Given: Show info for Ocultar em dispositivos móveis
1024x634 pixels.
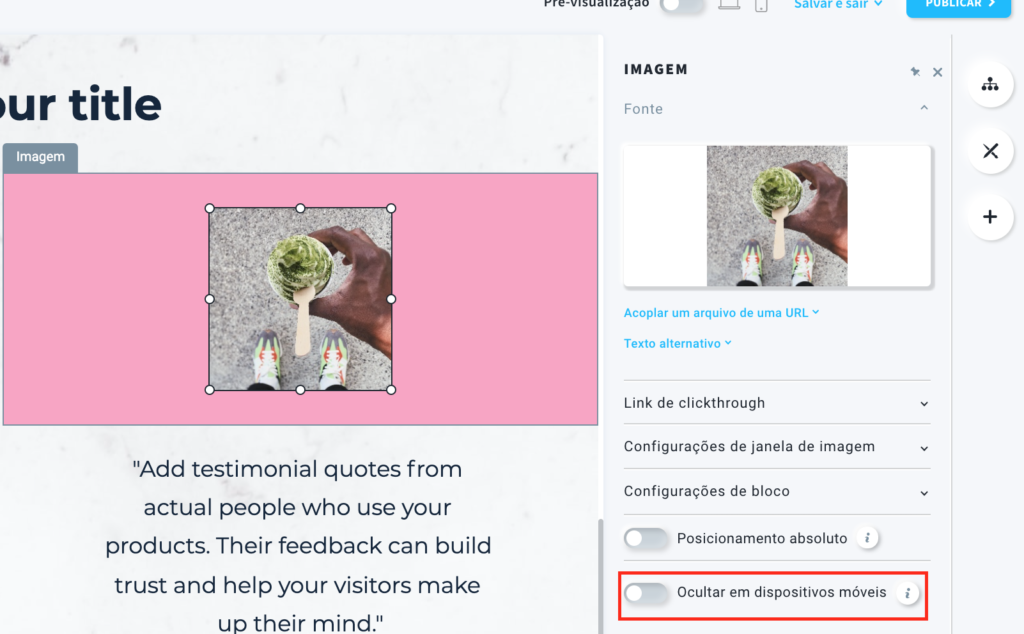Looking at the screenshot, I should point(907,593).
